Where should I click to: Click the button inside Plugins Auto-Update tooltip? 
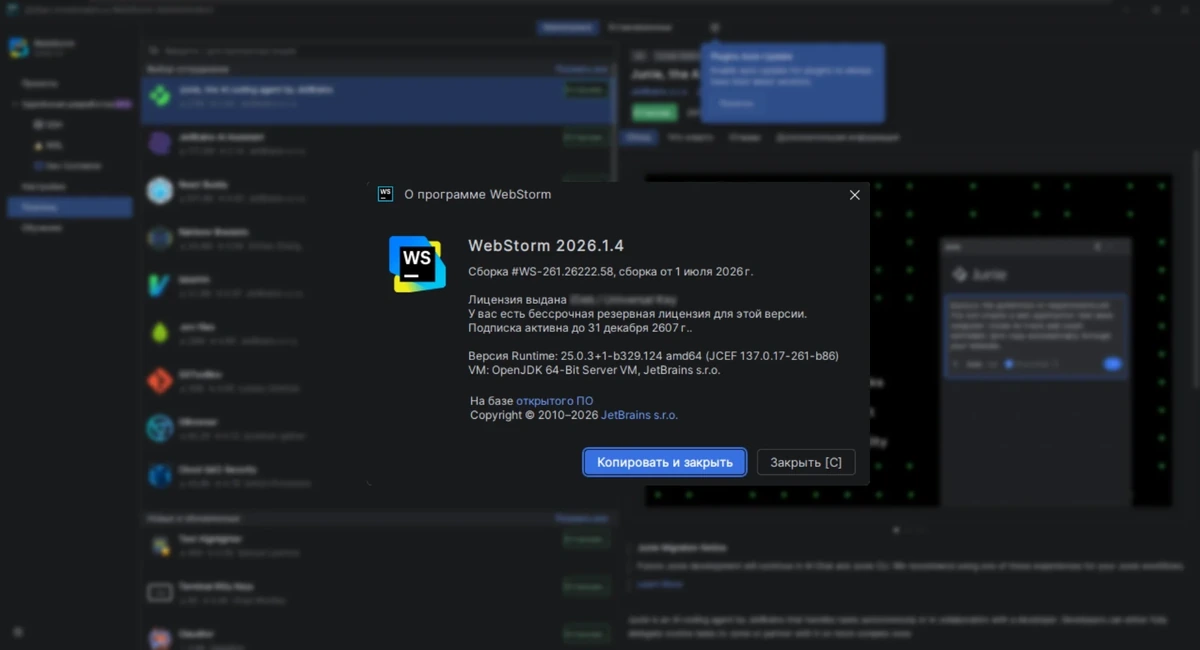pos(737,103)
